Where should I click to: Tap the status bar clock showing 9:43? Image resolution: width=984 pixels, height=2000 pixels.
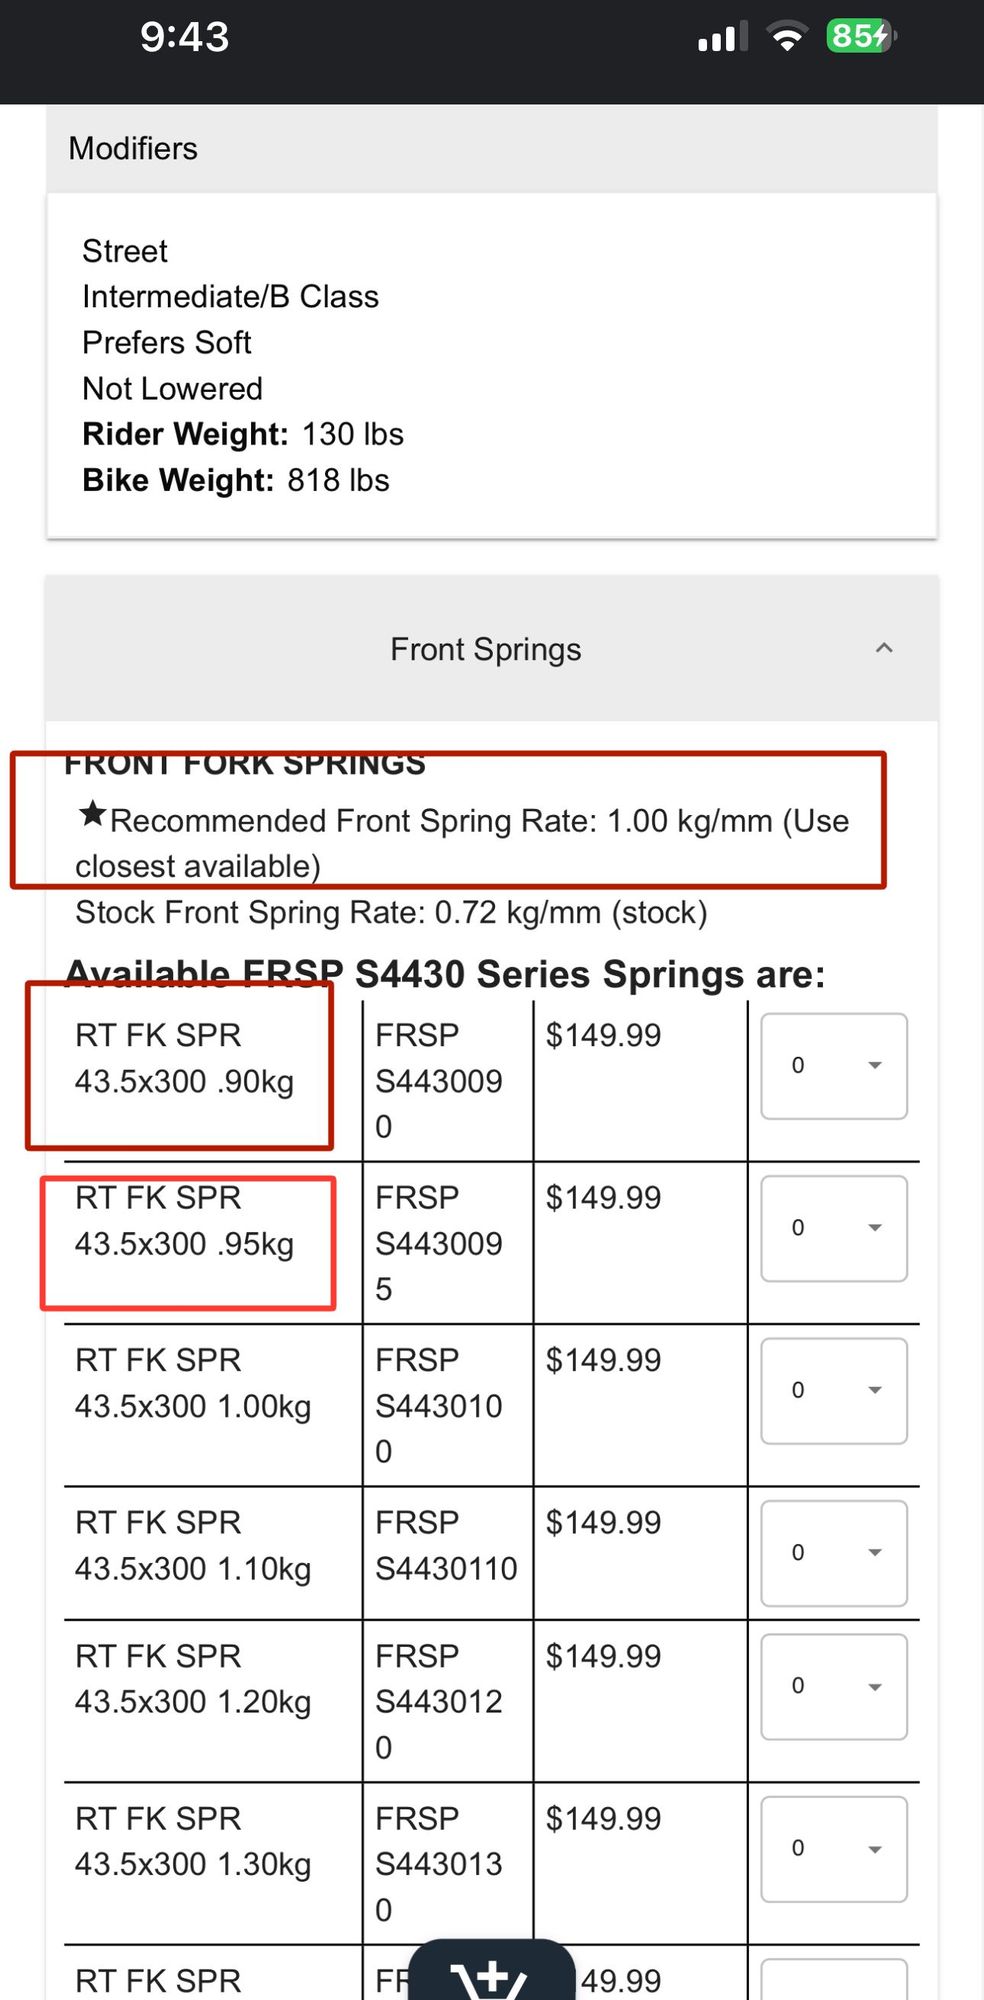click(184, 38)
